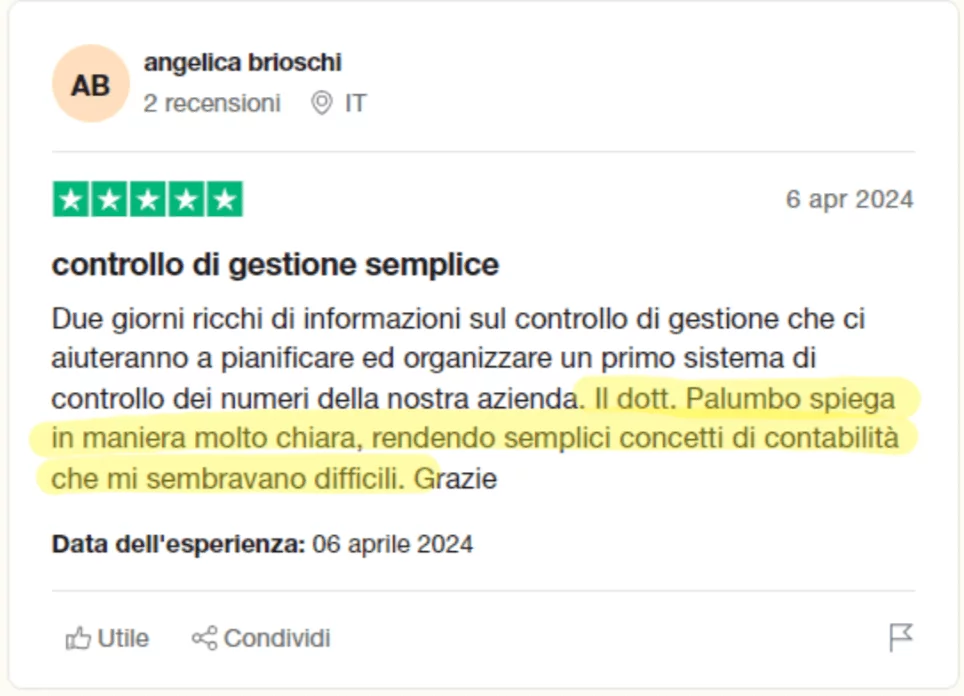Click the 6 apr 2024 date
This screenshot has height=696, width=964.
(x=849, y=199)
